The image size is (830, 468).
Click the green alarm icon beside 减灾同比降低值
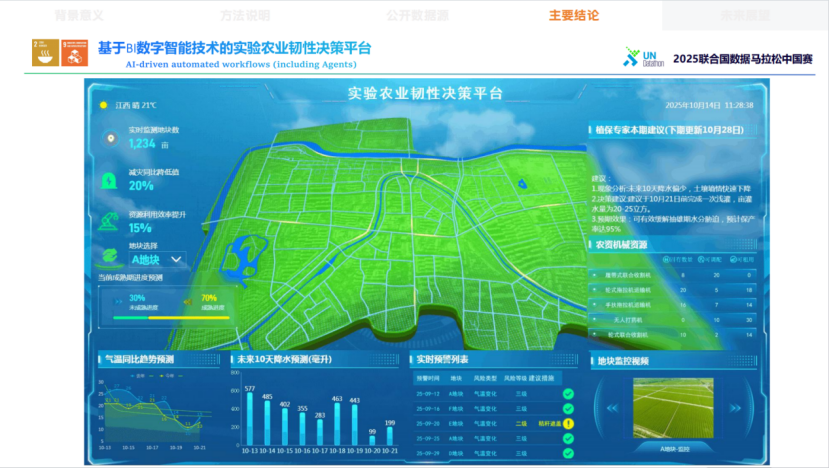tap(110, 180)
